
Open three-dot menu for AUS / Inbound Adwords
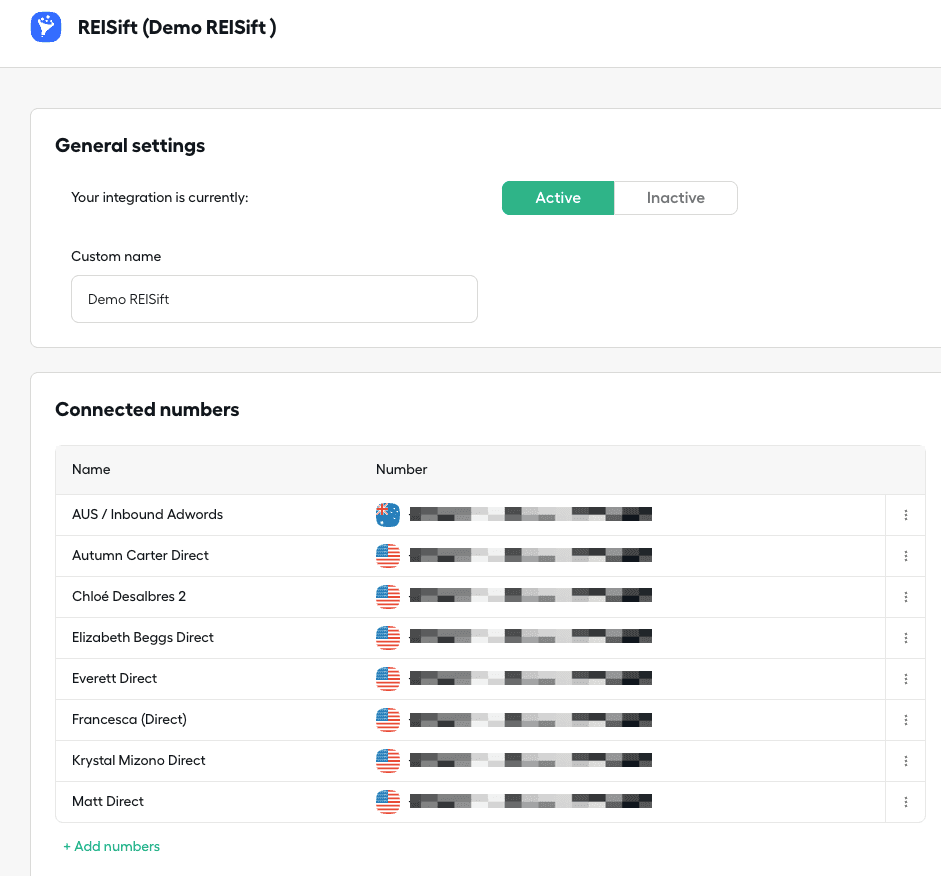coord(906,515)
